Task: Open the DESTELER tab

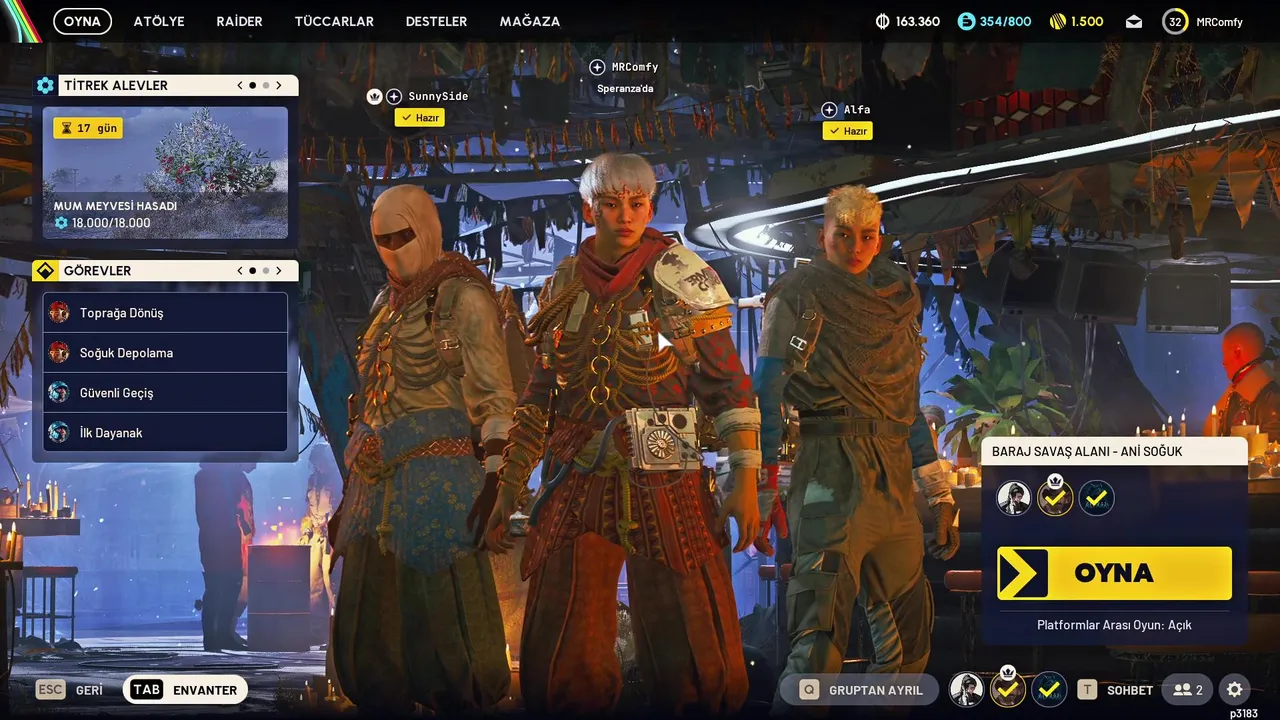Action: pos(436,21)
